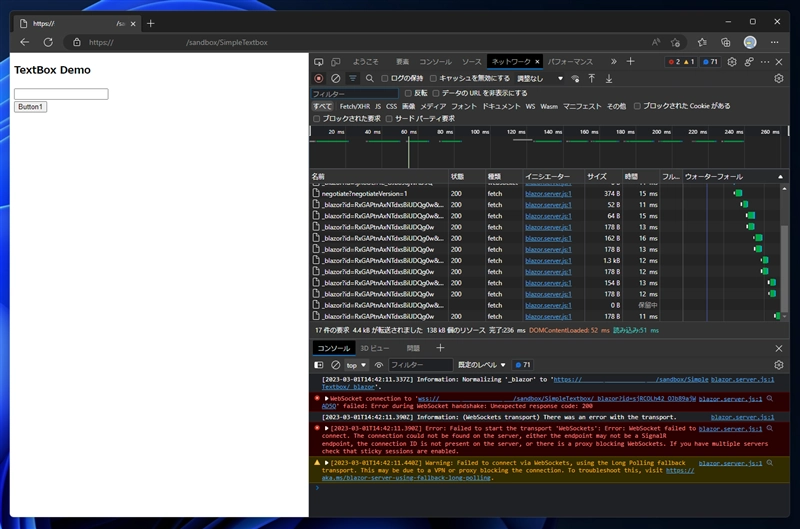Click the Button1 button

pos(31,107)
